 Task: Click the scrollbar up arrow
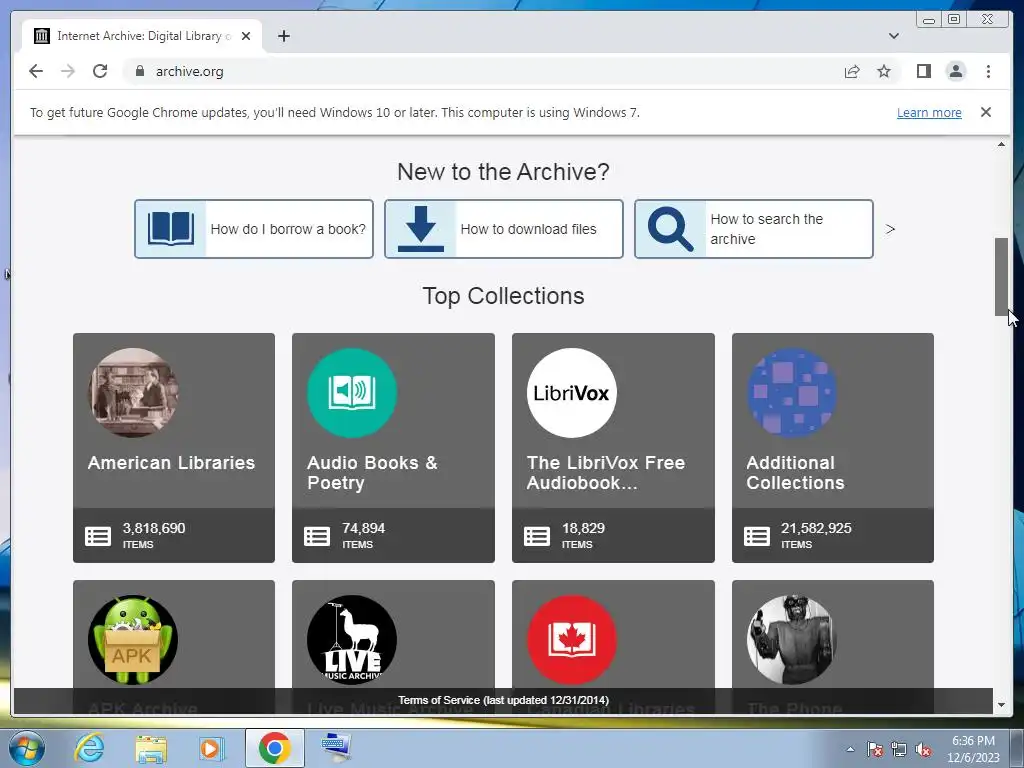pos(1001,144)
